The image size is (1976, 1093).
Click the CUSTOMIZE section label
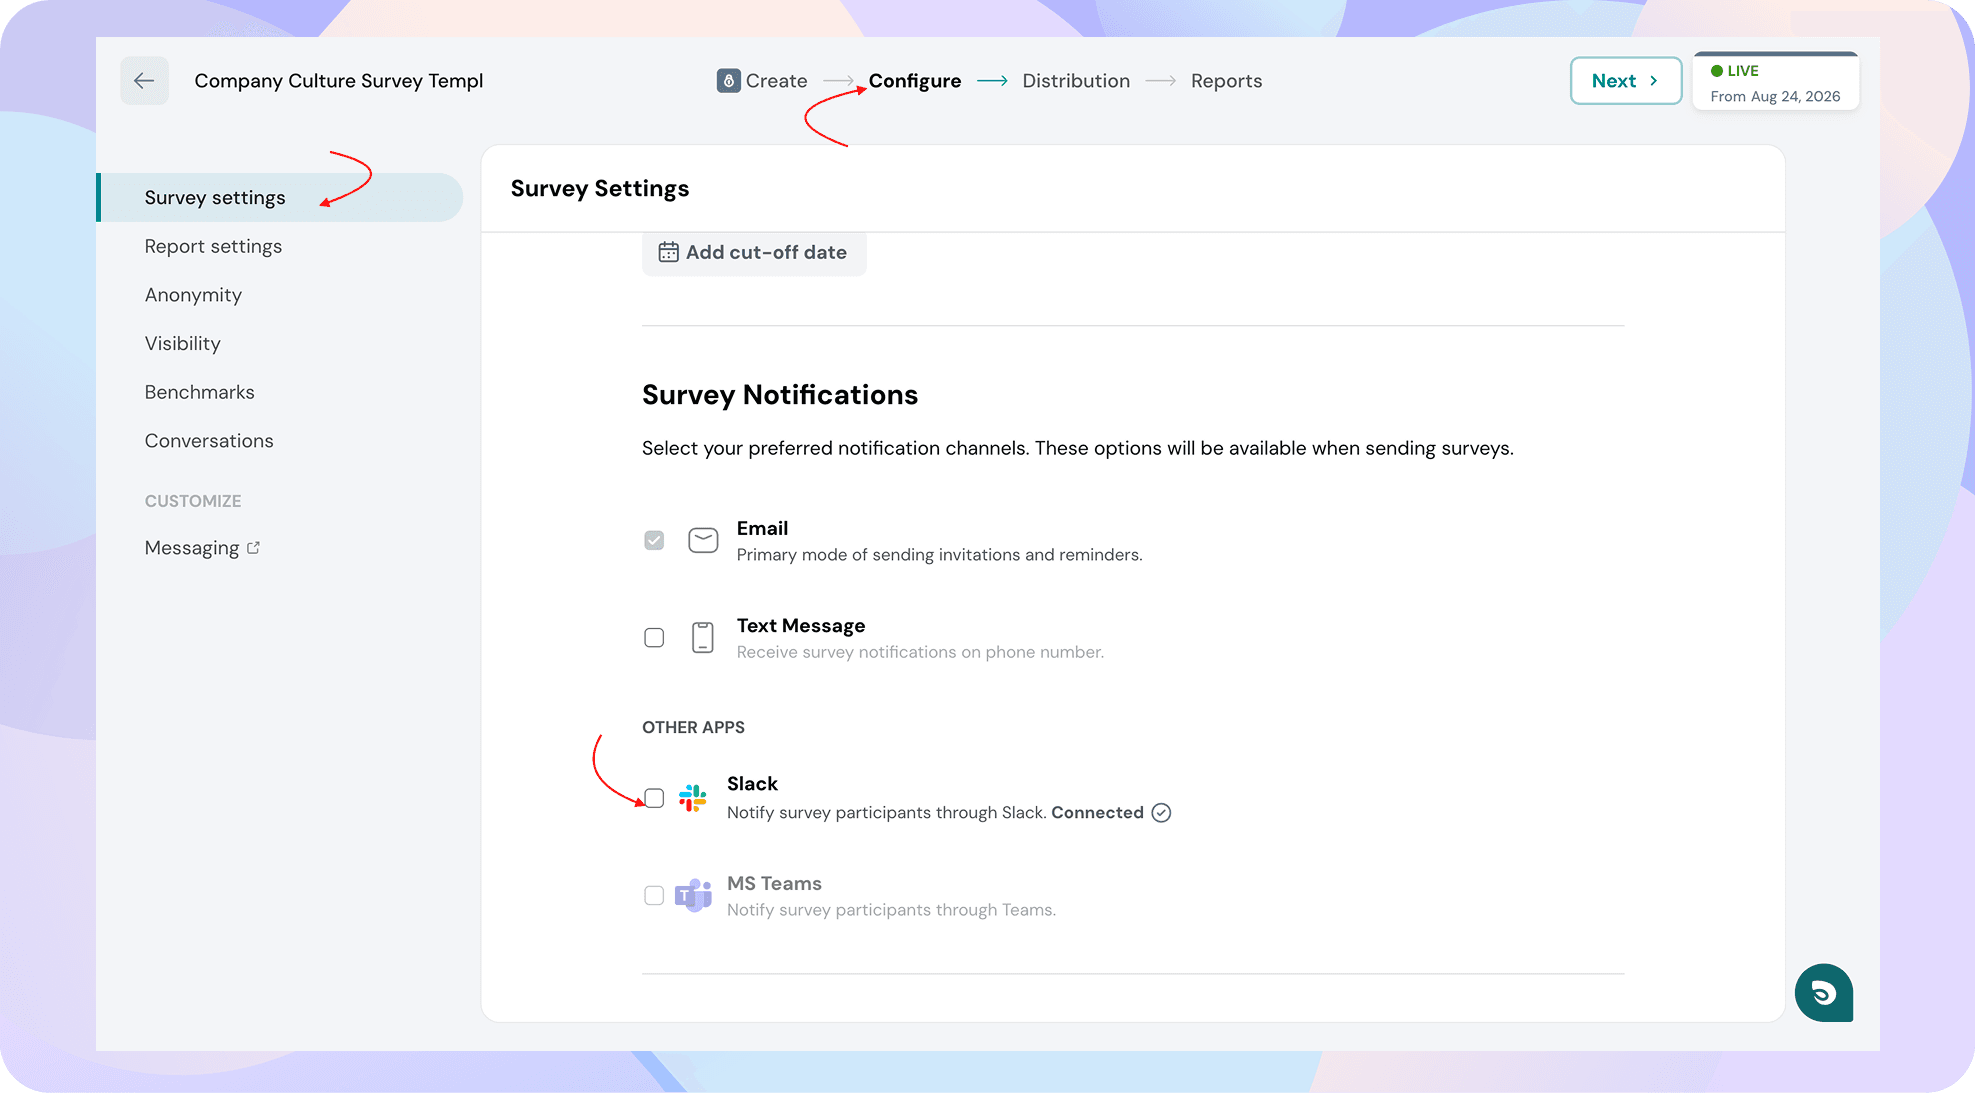click(193, 501)
